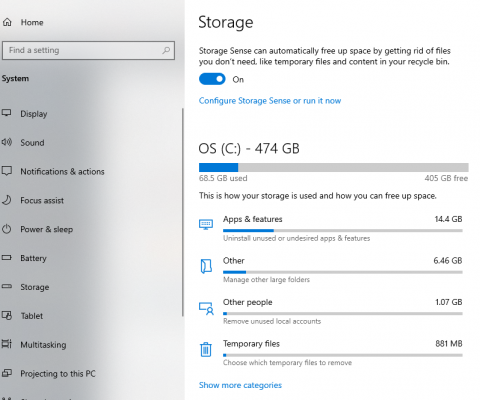
Task: Click the sidebar vertical scrollbar
Action: 183,212
